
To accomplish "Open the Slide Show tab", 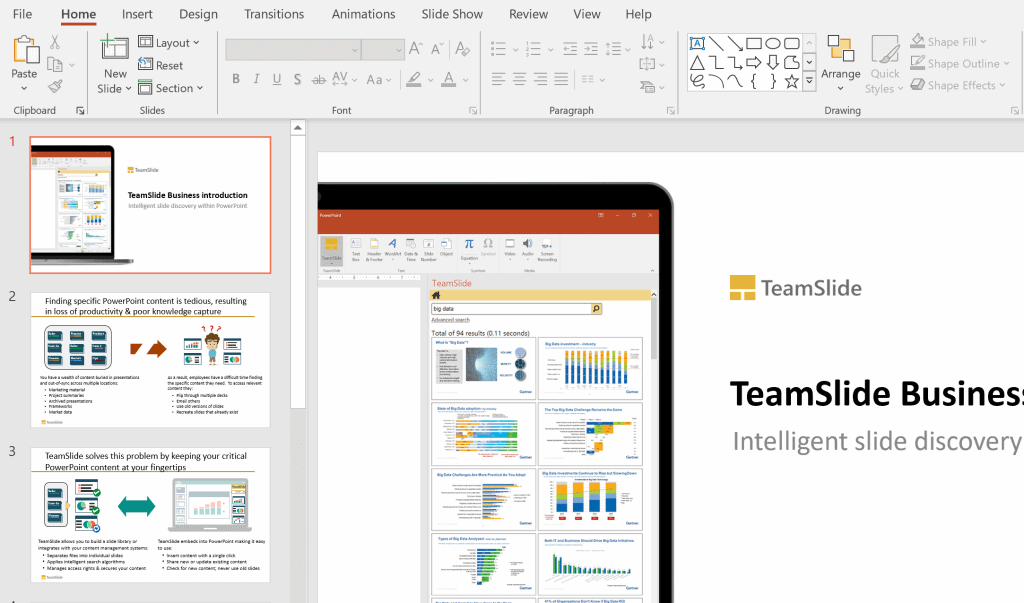I will [451, 14].
